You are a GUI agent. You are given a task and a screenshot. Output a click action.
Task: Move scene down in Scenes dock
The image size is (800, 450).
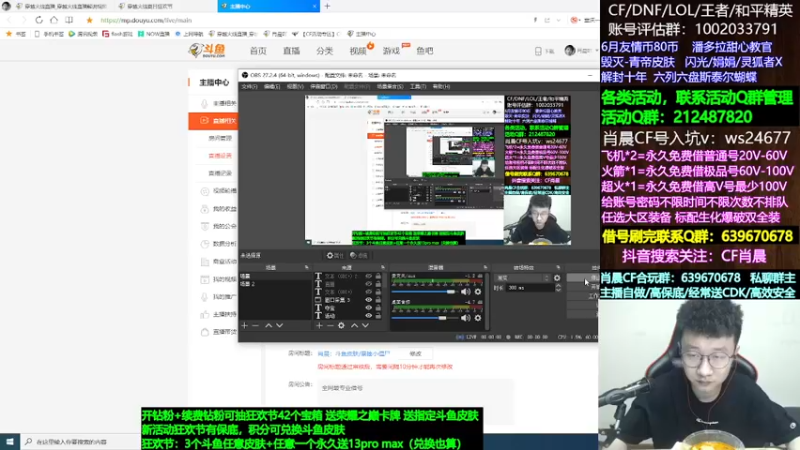click(x=280, y=326)
